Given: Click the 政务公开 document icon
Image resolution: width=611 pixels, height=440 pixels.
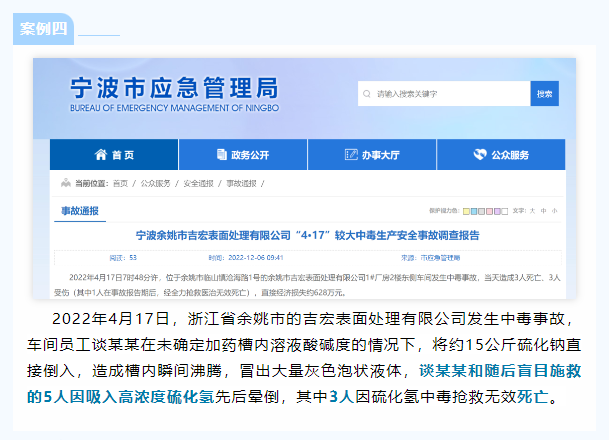Looking at the screenshot, I should pos(222,155).
